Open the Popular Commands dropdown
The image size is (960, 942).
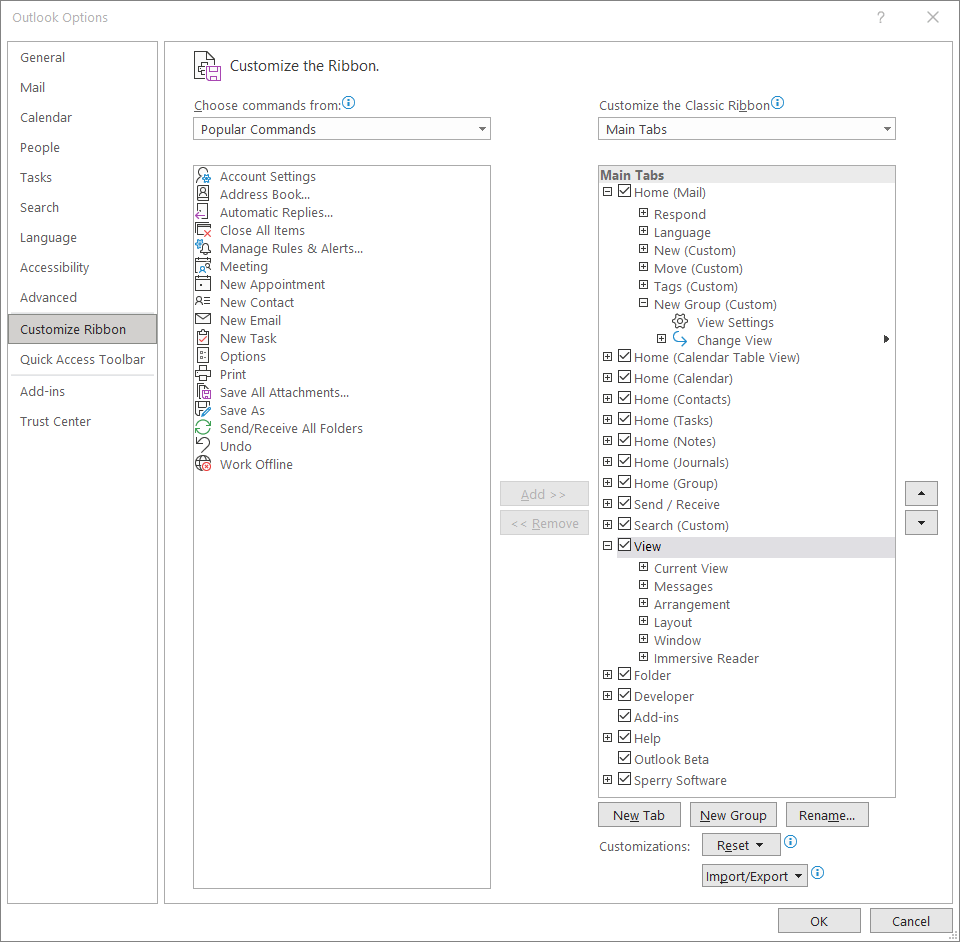pos(342,129)
